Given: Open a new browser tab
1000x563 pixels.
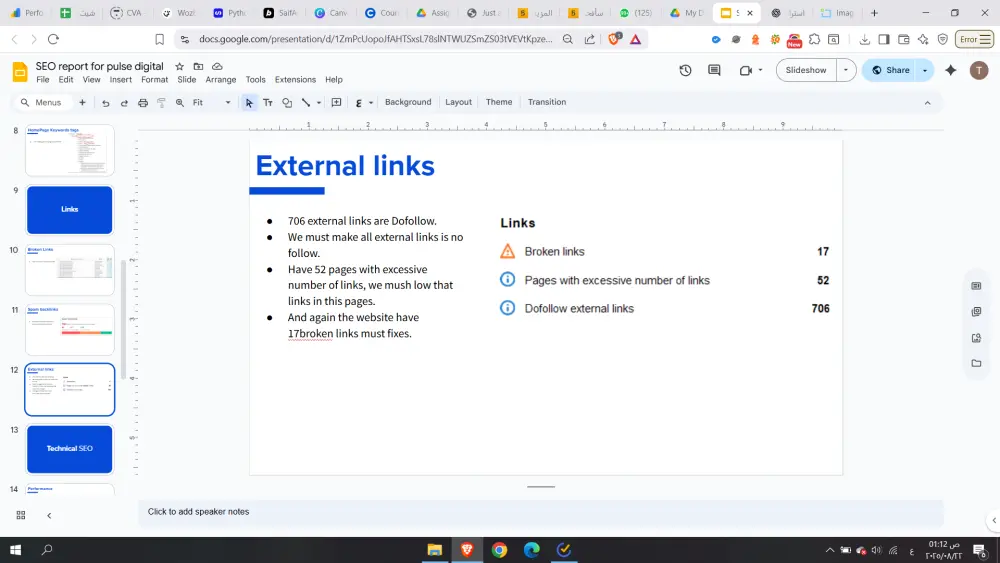Looking at the screenshot, I should tap(874, 13).
